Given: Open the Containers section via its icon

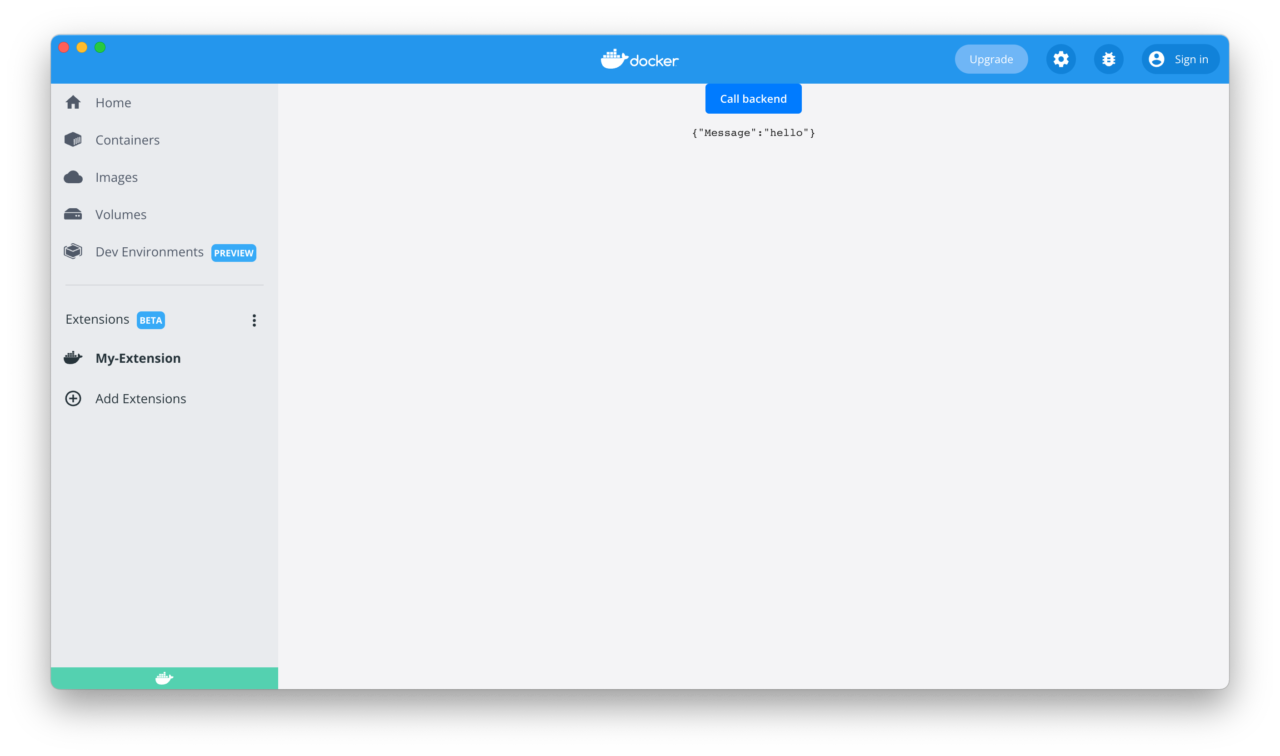Looking at the screenshot, I should [72, 140].
